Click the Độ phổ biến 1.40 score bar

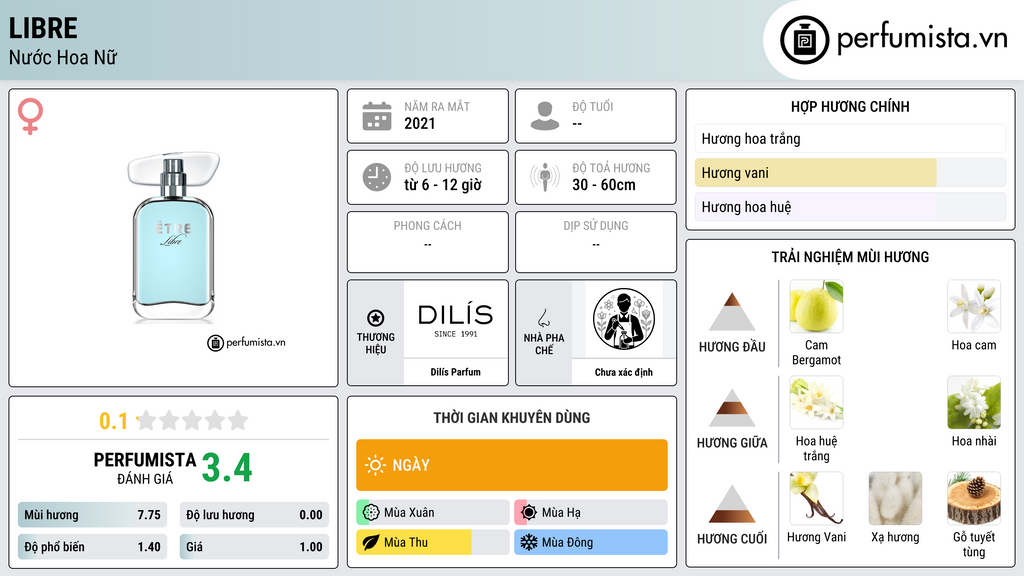pos(92,547)
